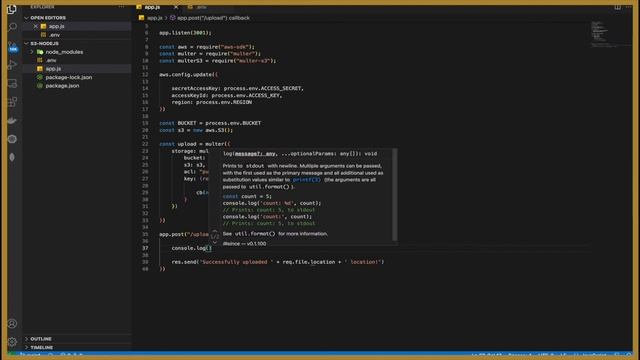Click the split editor icon

pos(618,7)
